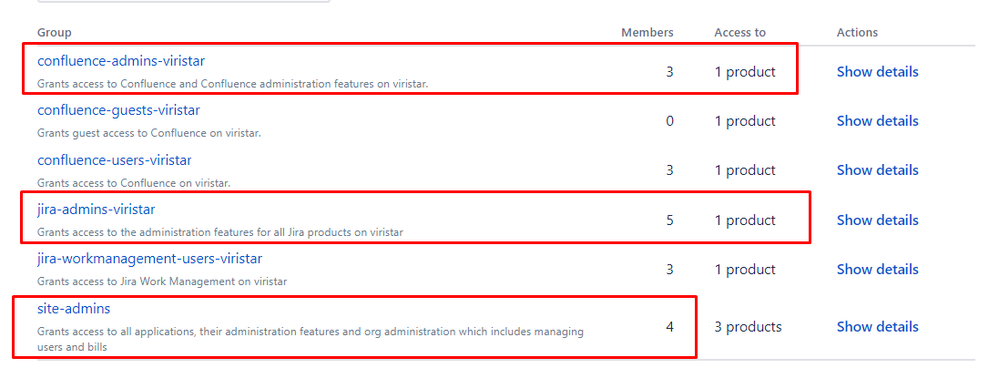
Task: Show details for site-admins group
Action: 877,326
